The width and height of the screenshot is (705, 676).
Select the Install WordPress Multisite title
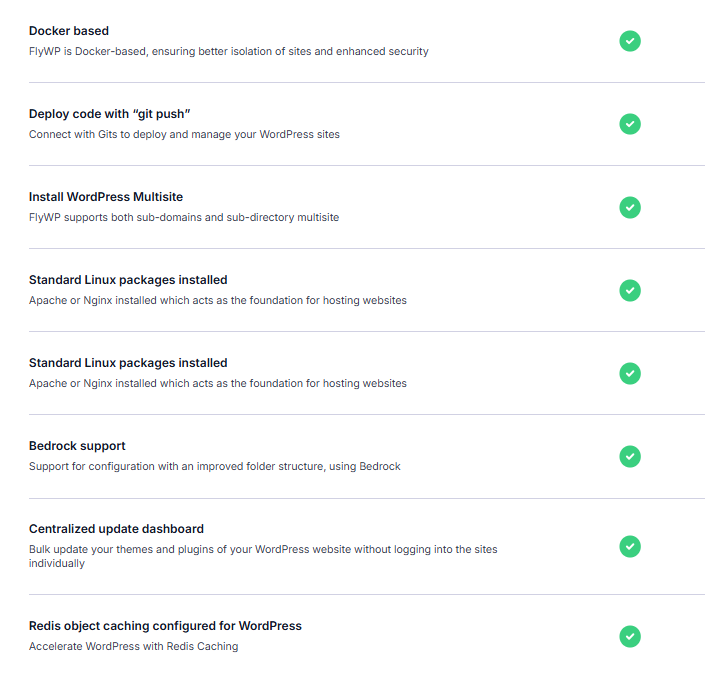coord(106,197)
